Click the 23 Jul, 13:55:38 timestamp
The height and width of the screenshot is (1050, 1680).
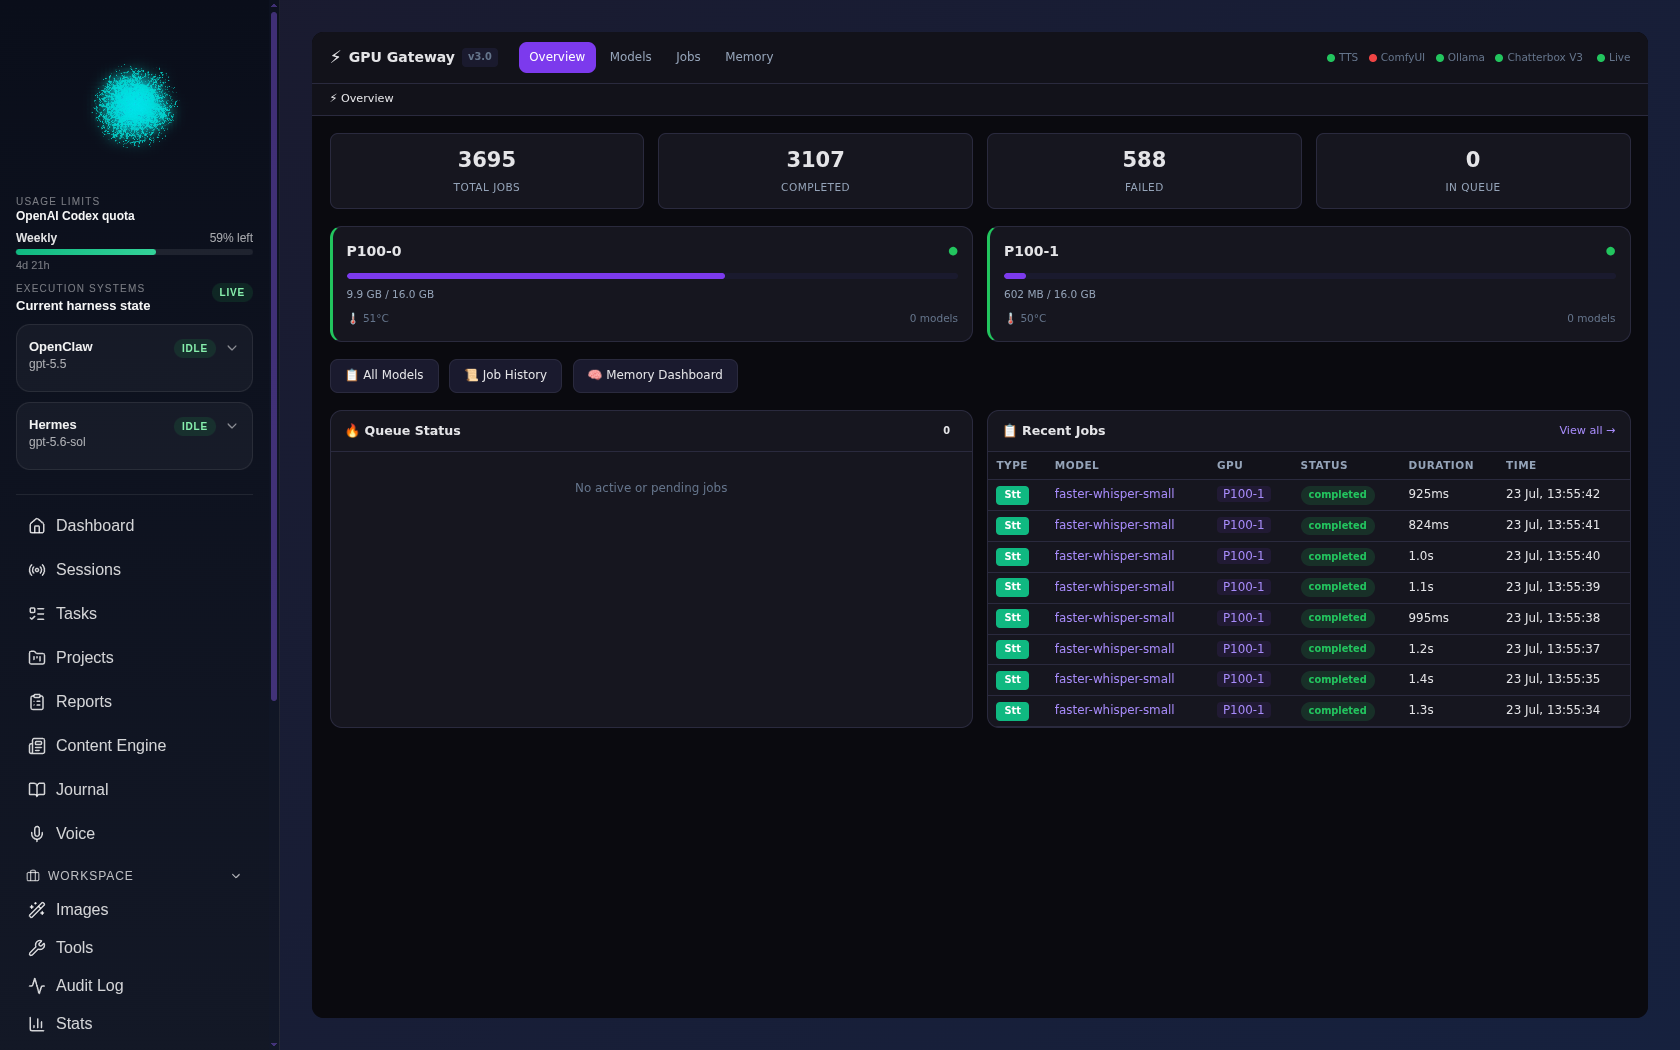pos(1553,618)
